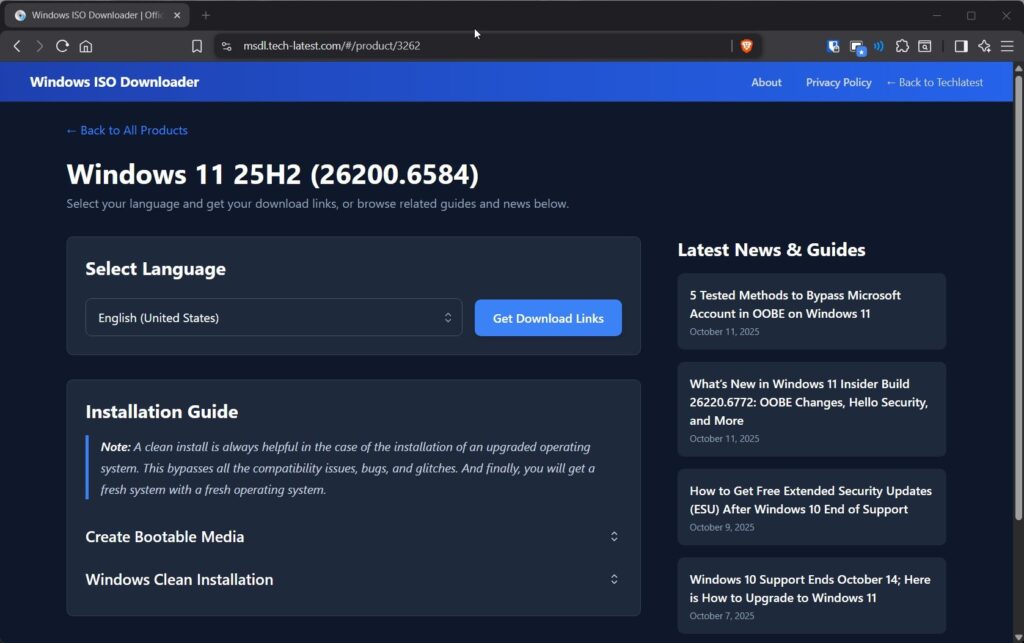The image size is (1024, 643).
Task: Minimize the browser window
Action: [x=936, y=15]
